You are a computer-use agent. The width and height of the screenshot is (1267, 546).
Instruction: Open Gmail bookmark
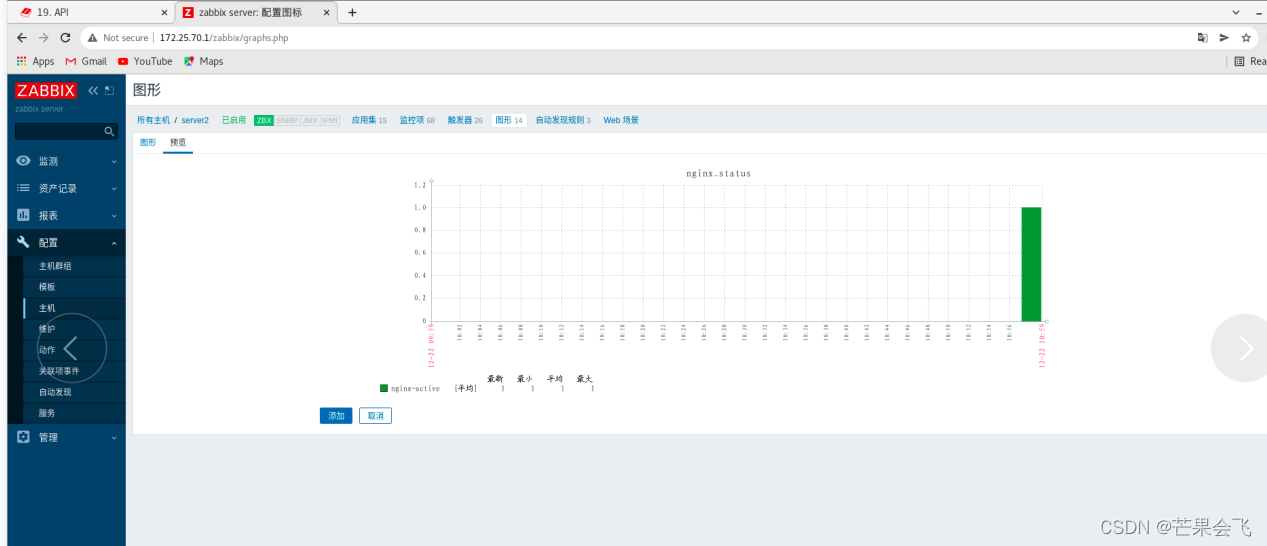[x=86, y=61]
